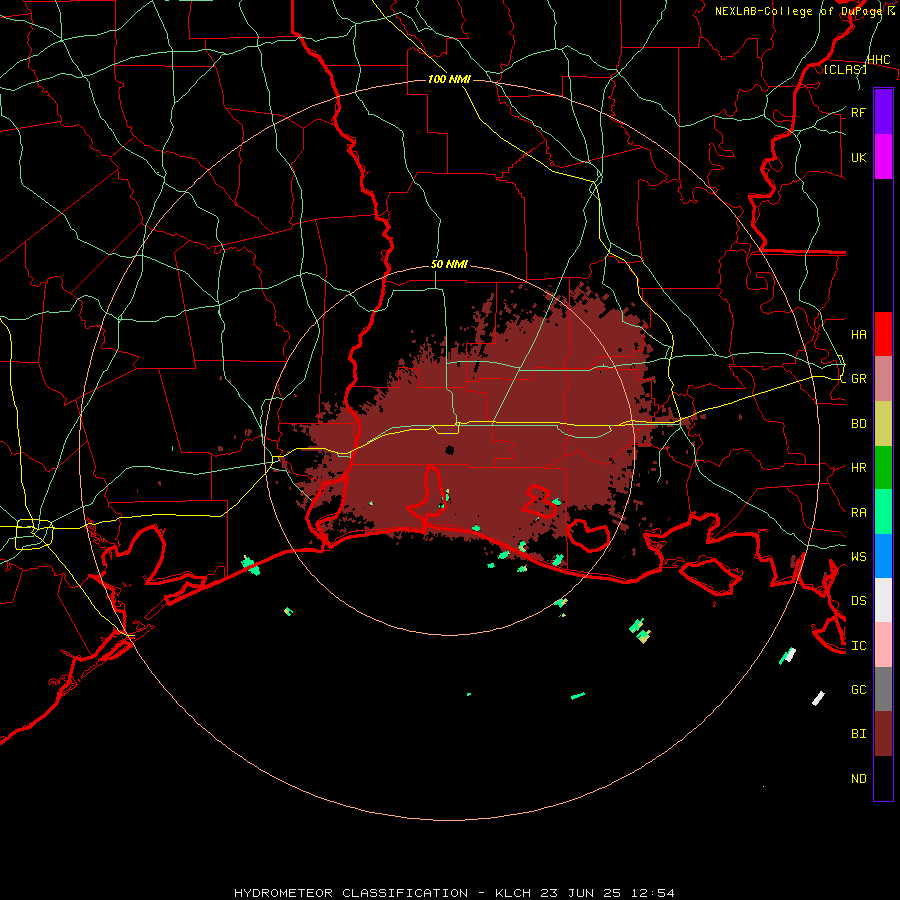Select the "BD" legend label
Viewport: 900px width, 900px height.
[858, 424]
